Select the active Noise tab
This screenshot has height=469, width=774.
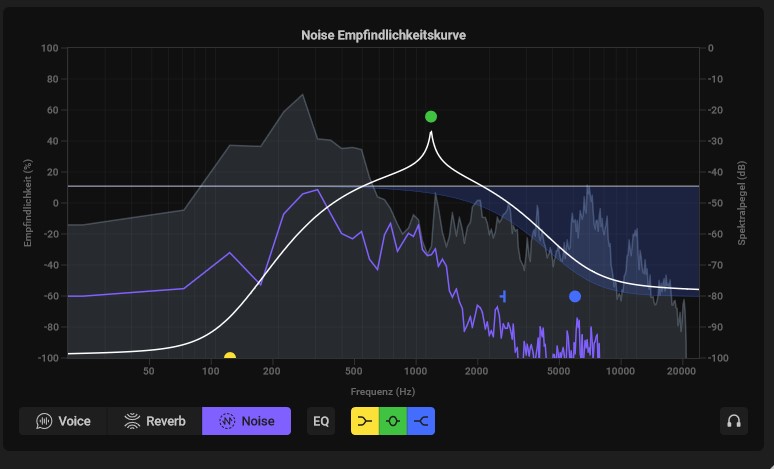(246, 421)
